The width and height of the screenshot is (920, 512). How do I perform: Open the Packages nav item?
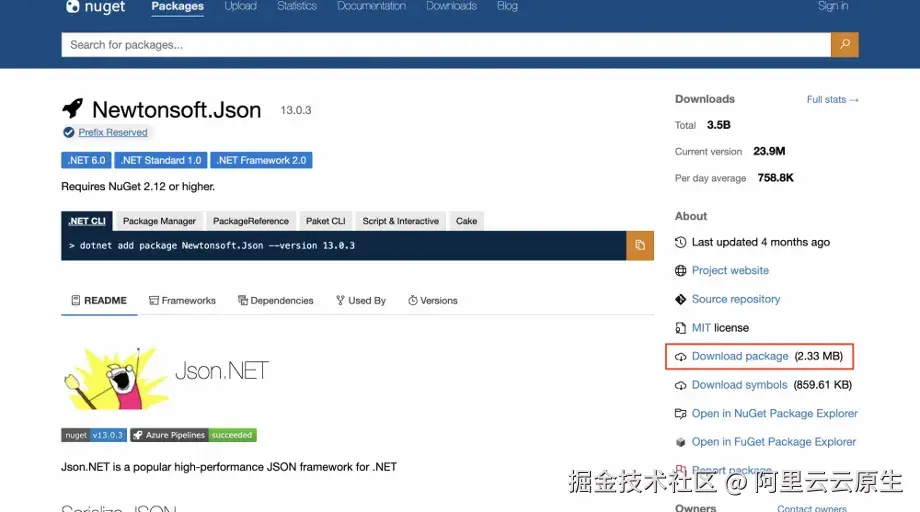coord(177,6)
